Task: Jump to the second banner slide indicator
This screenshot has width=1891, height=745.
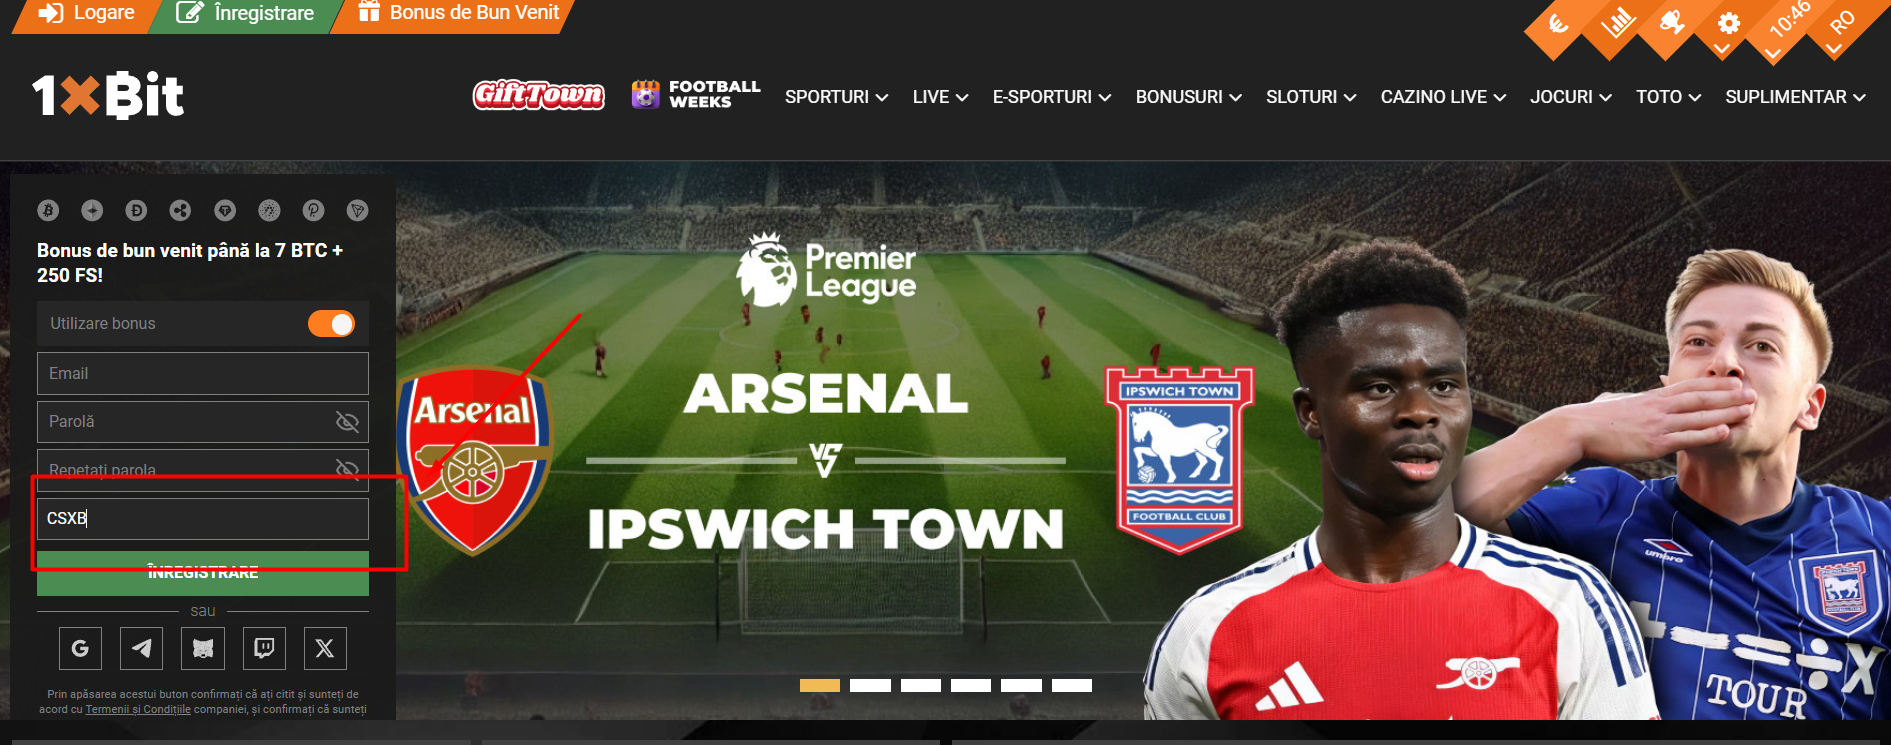Action: click(x=870, y=685)
